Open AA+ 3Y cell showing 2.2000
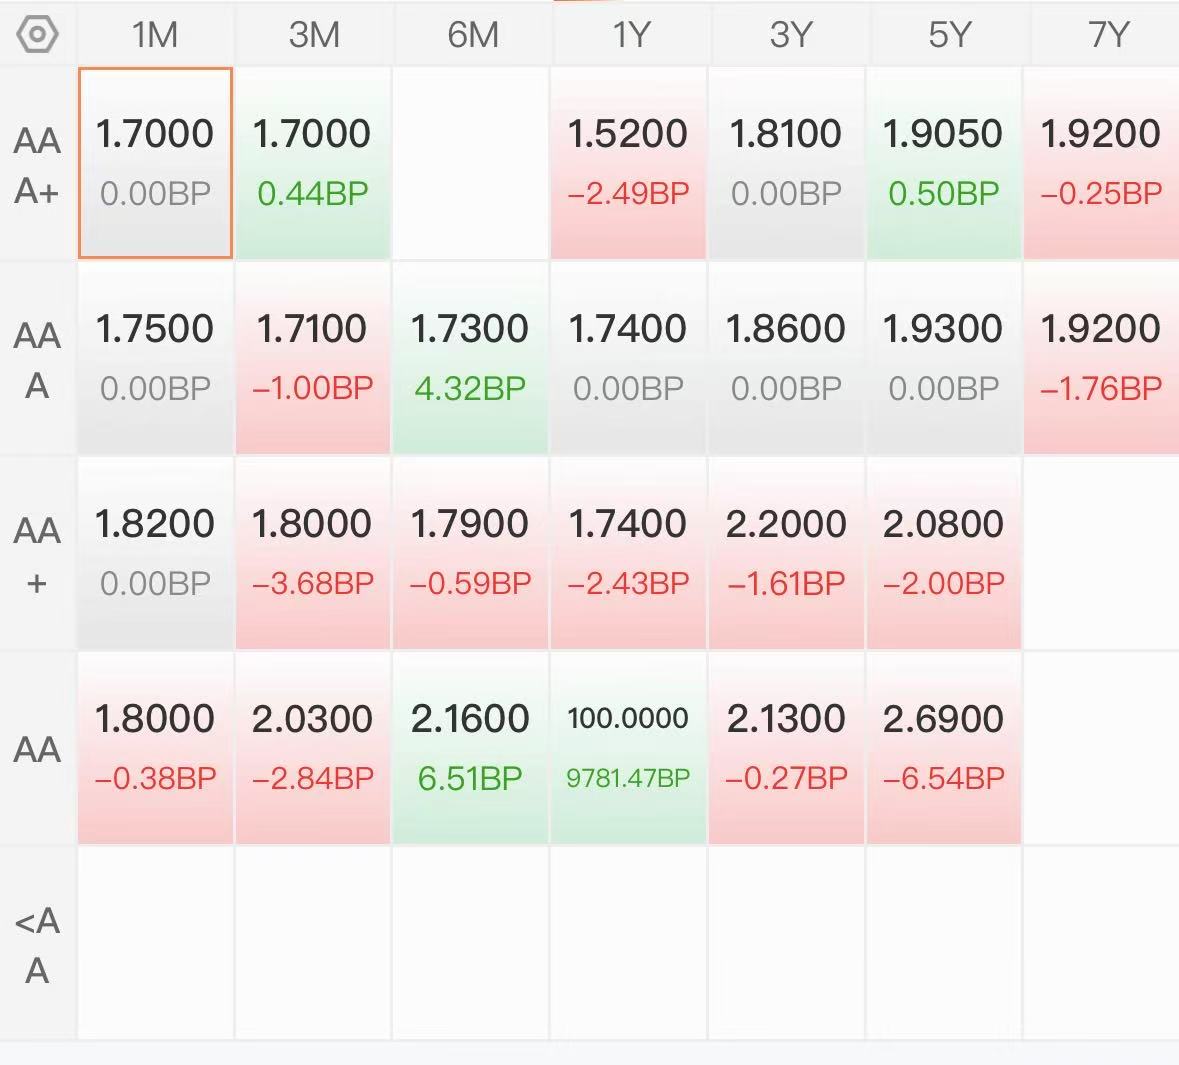 787,553
